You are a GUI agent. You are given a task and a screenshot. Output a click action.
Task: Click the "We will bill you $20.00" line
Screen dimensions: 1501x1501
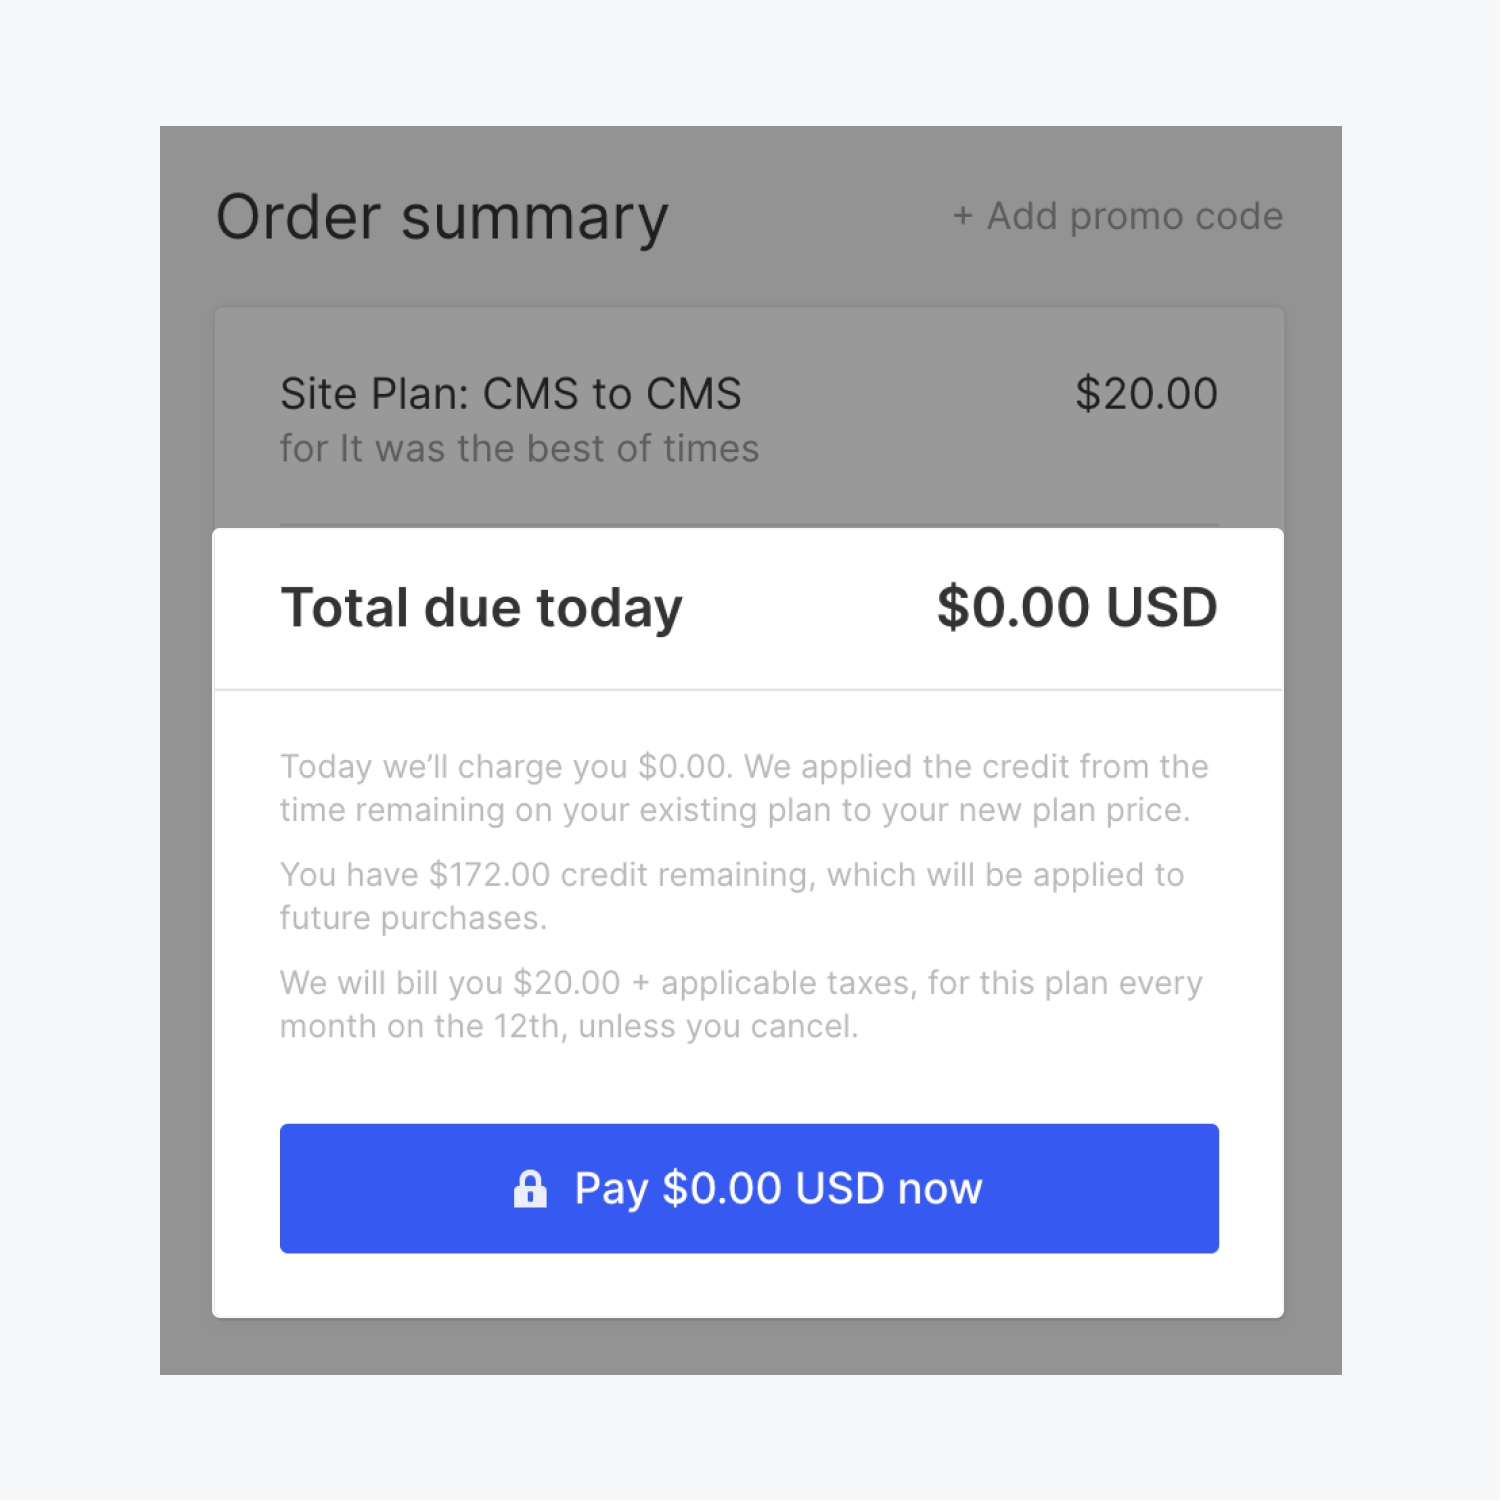741,983
